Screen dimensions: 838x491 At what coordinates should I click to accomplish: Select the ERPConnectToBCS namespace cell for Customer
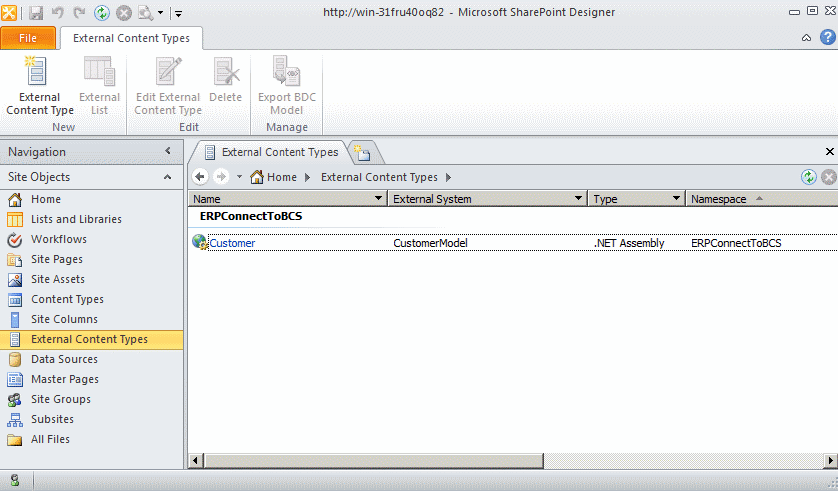tap(736, 243)
